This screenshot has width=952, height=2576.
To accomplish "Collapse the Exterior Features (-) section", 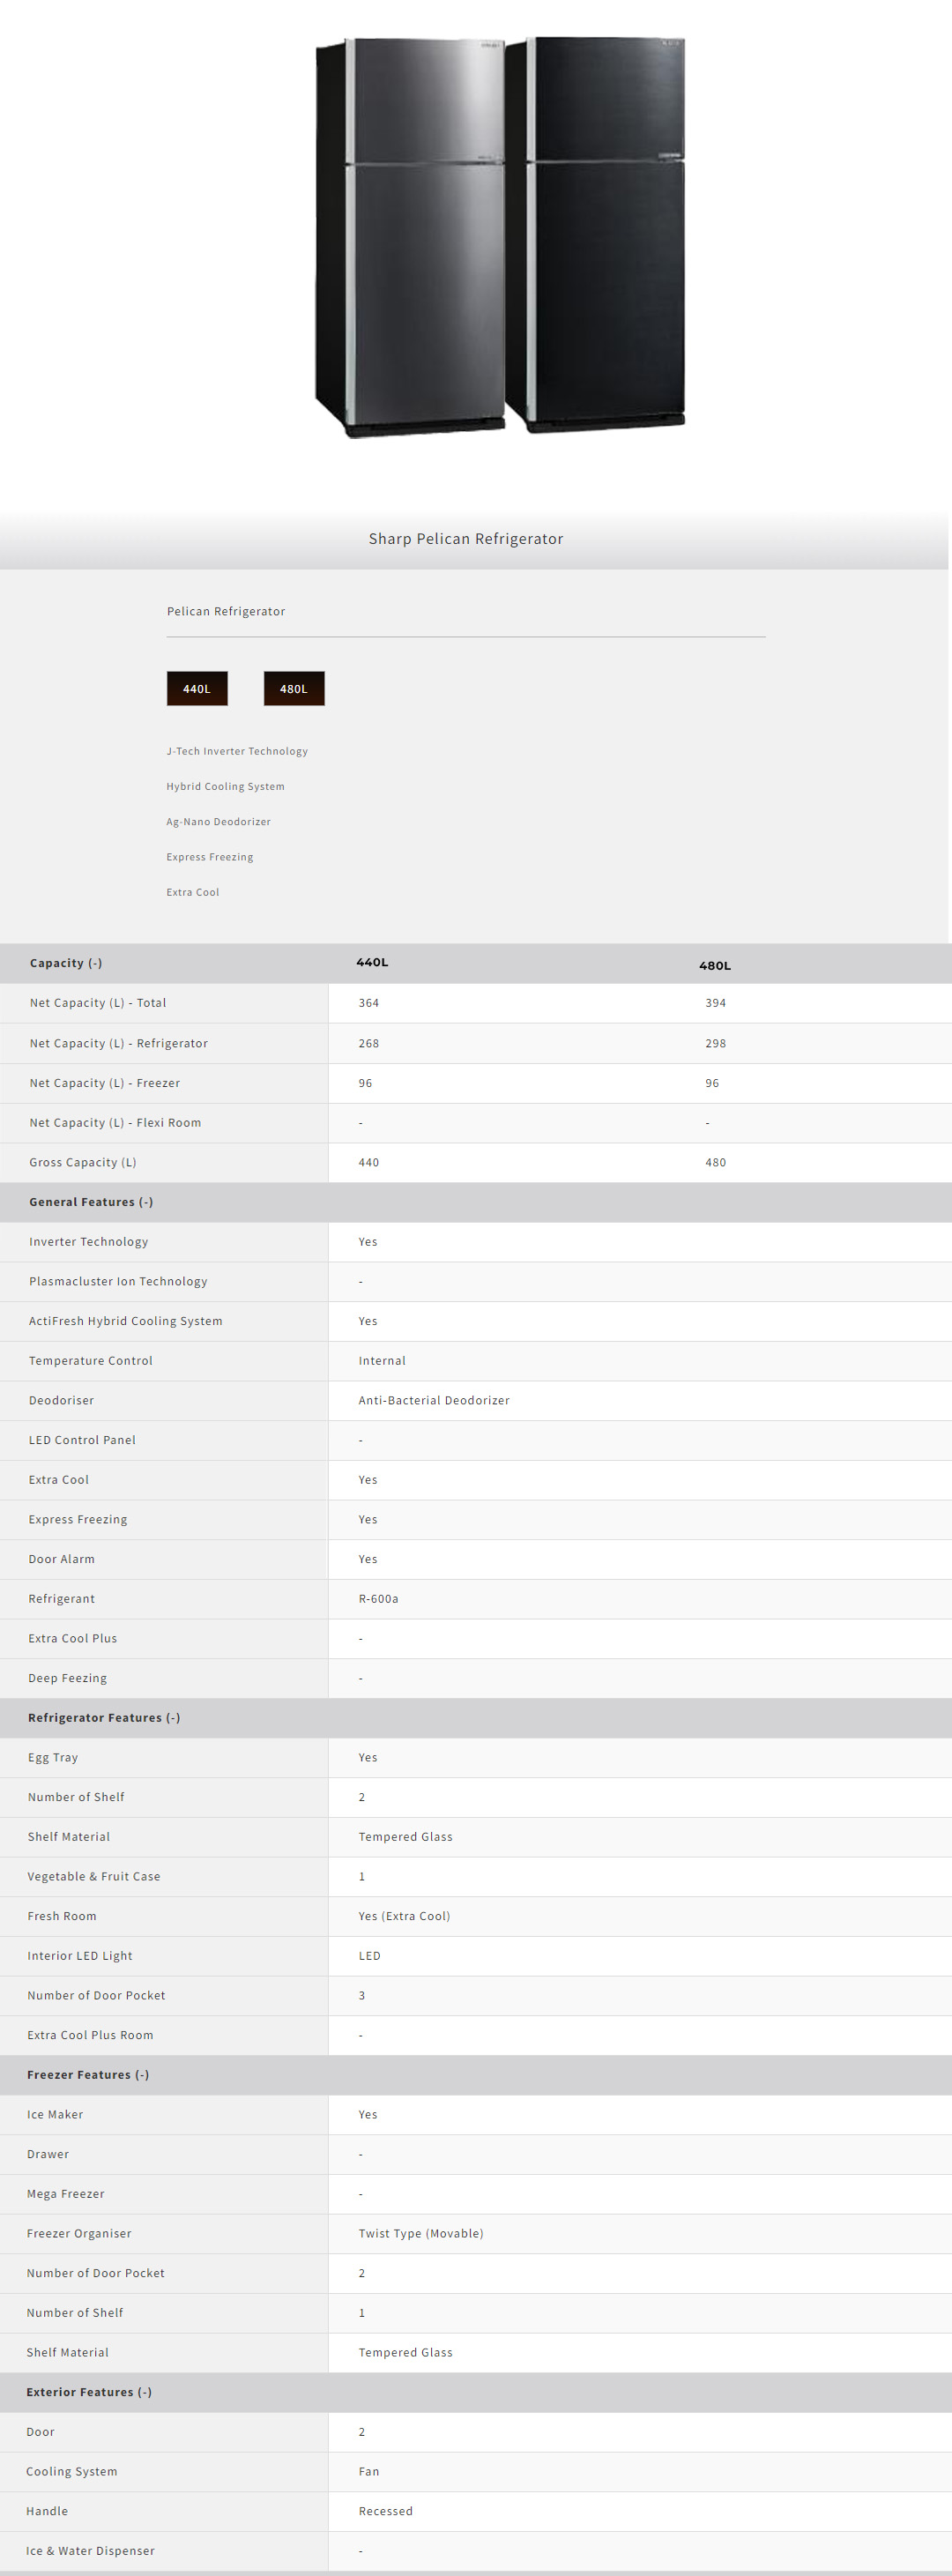I will click(89, 2392).
